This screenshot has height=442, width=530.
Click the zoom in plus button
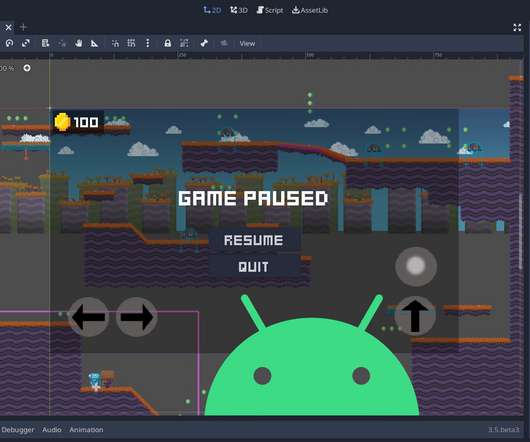coord(27,68)
